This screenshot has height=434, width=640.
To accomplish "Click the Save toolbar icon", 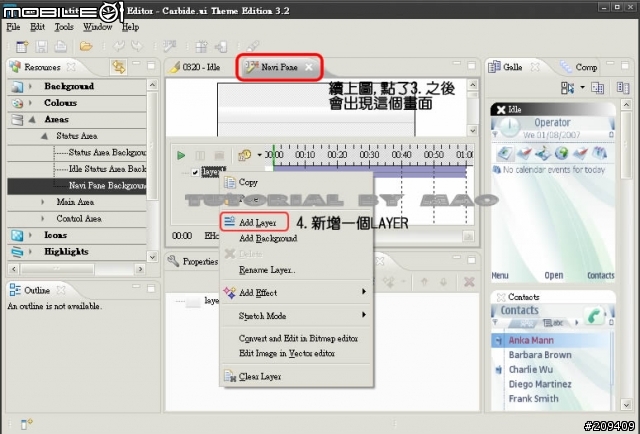I will point(41,47).
